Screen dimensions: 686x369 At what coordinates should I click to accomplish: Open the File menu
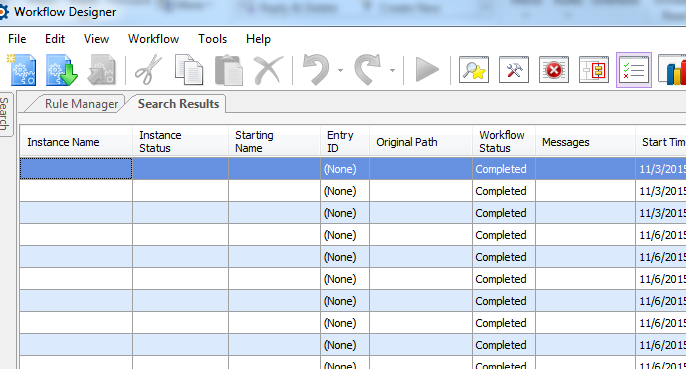17,39
